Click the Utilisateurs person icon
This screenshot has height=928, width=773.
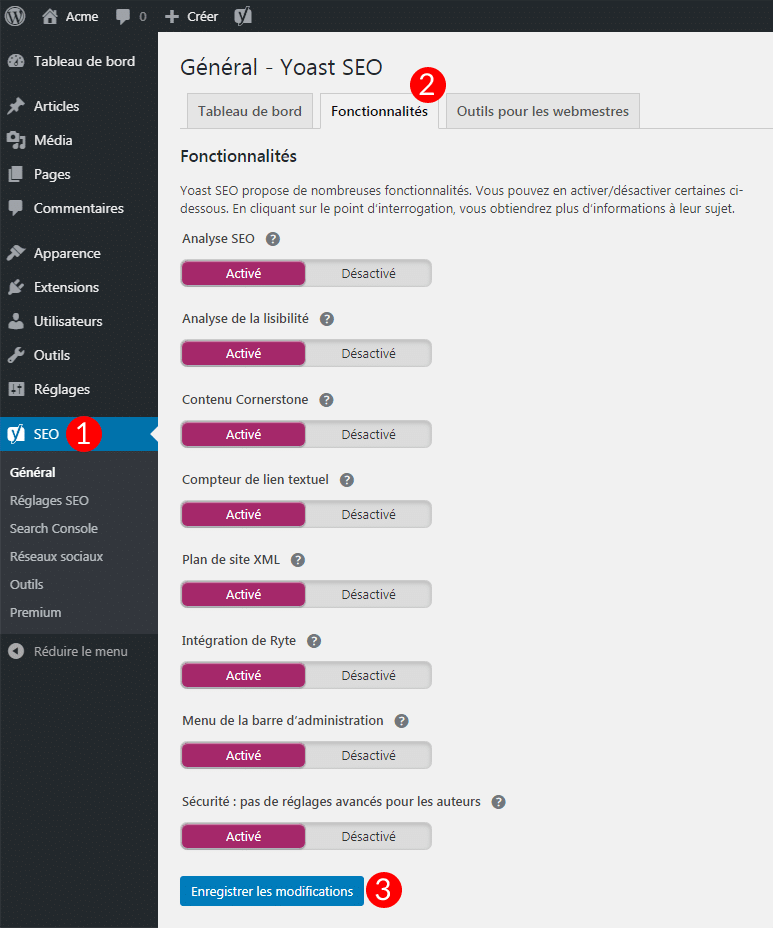pos(16,321)
